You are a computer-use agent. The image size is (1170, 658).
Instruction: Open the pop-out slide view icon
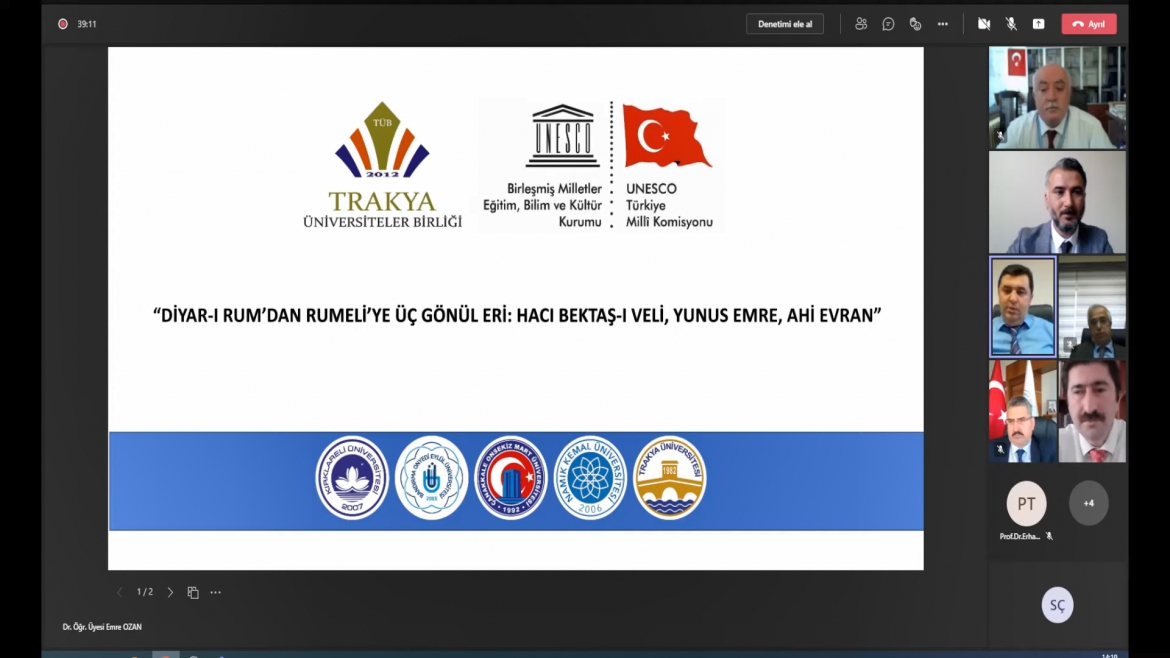pos(193,592)
